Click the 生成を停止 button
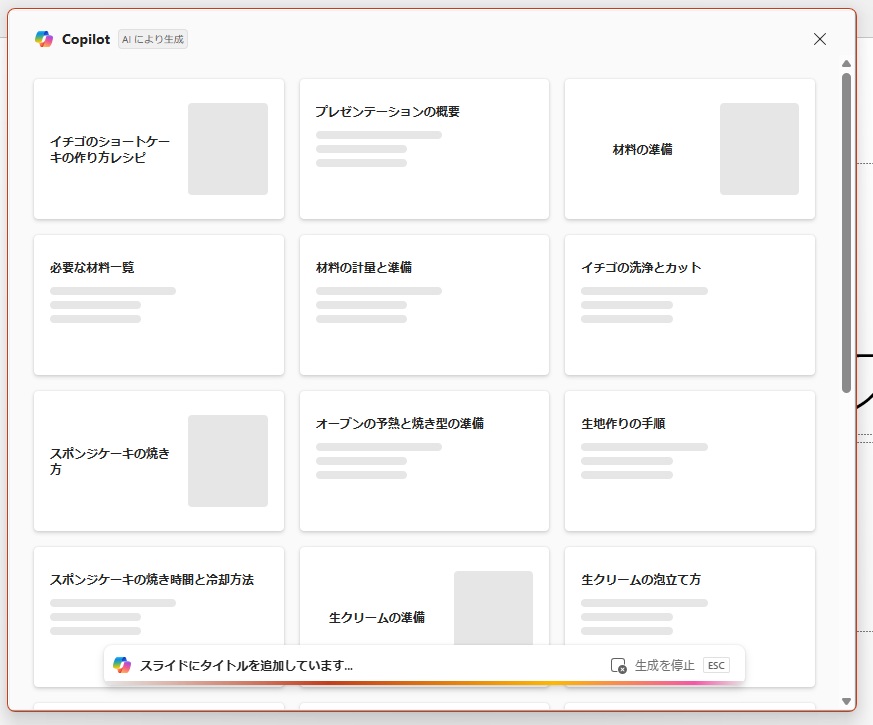 (x=664, y=666)
